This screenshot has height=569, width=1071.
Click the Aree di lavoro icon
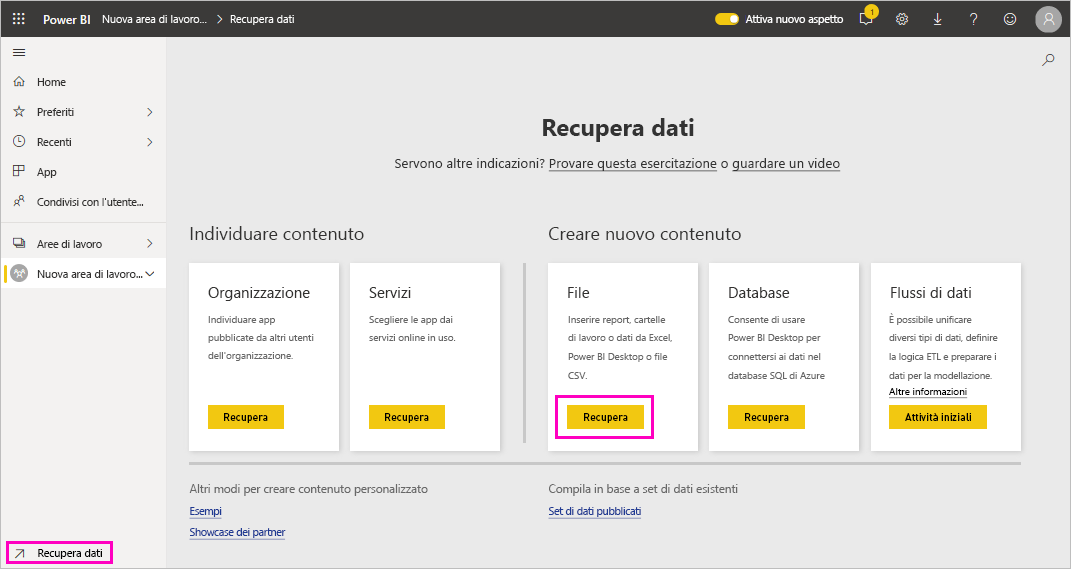(19, 243)
